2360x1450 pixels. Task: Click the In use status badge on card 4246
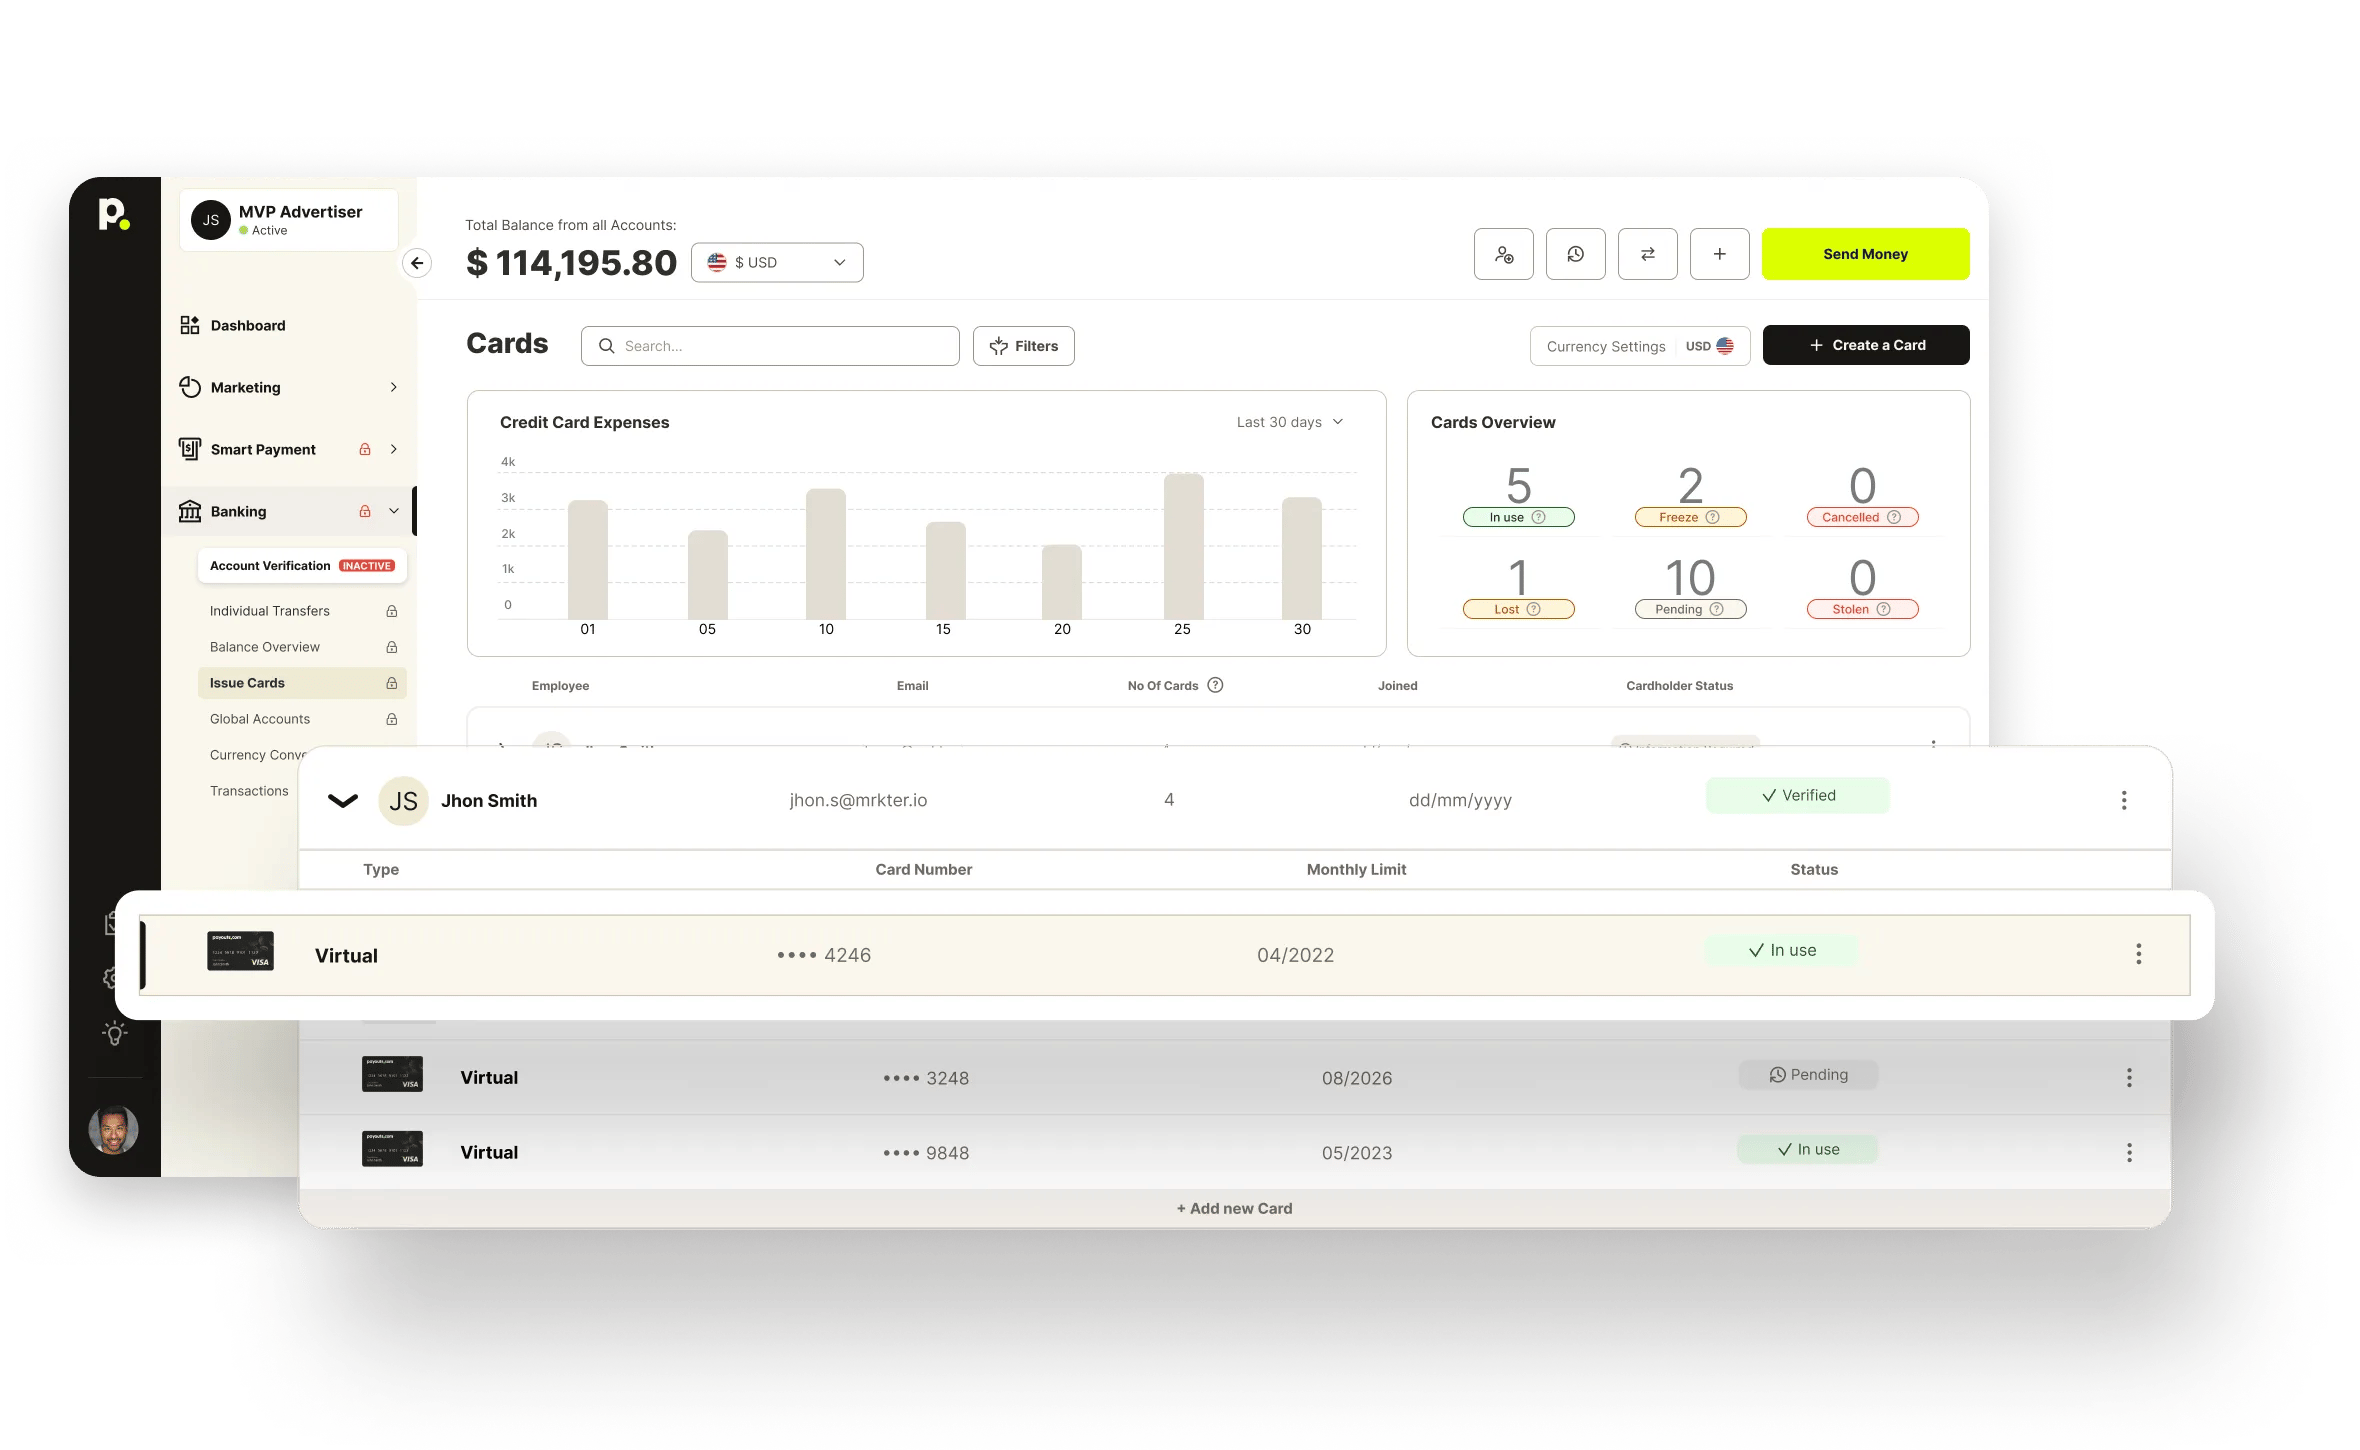point(1781,950)
